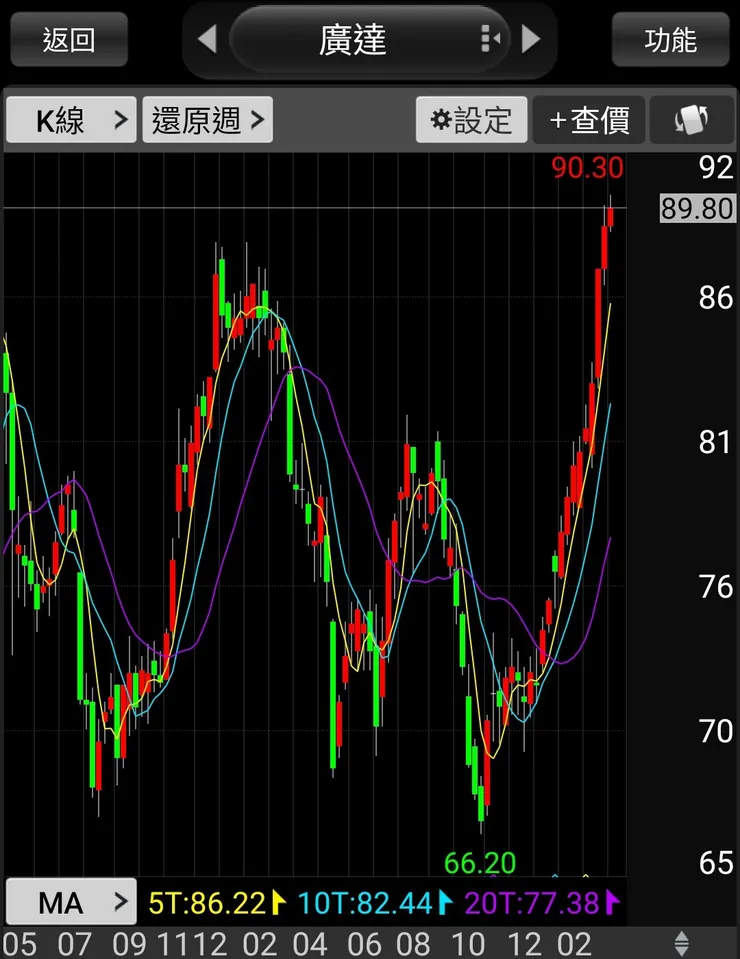The width and height of the screenshot is (740, 959).
Task: Click the 65 price axis label
Action: [x=716, y=863]
